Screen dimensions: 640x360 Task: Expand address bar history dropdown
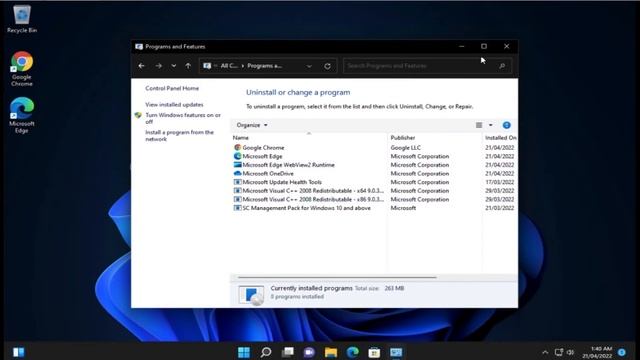click(309, 66)
